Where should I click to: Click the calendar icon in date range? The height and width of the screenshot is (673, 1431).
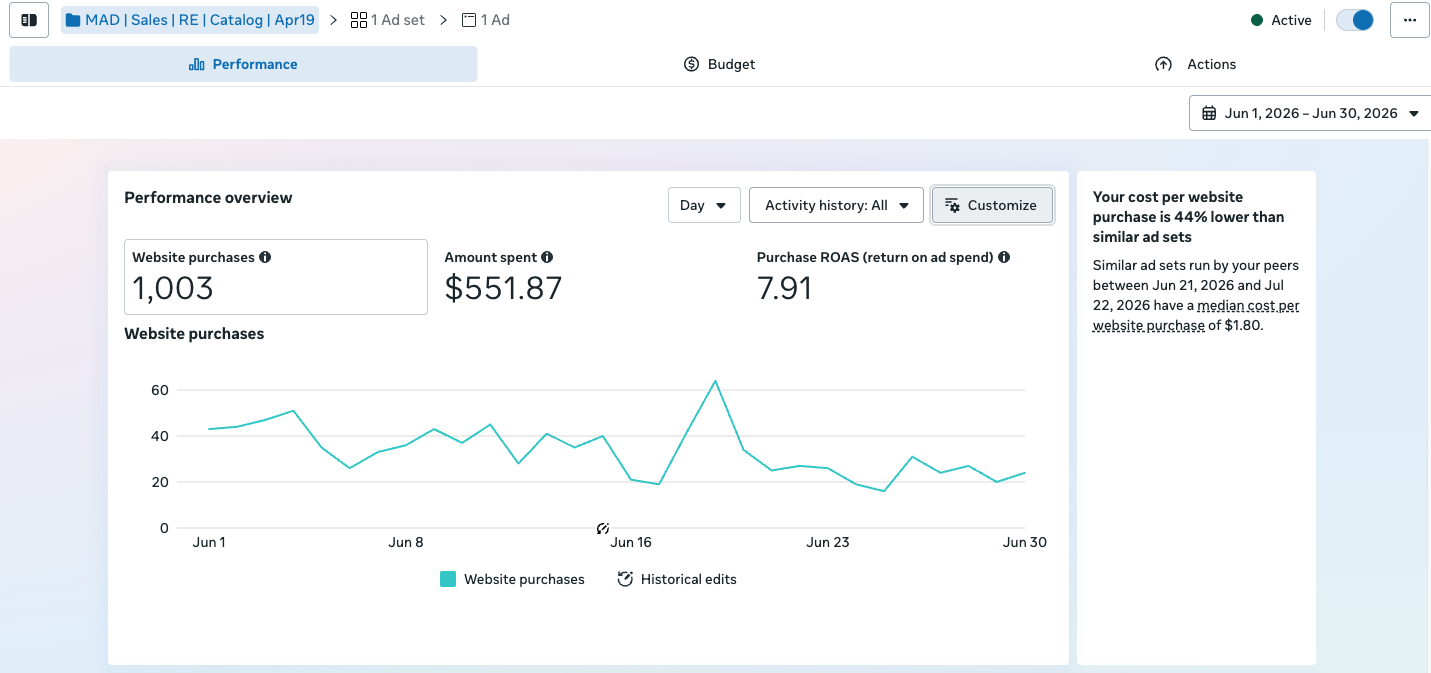point(1209,113)
